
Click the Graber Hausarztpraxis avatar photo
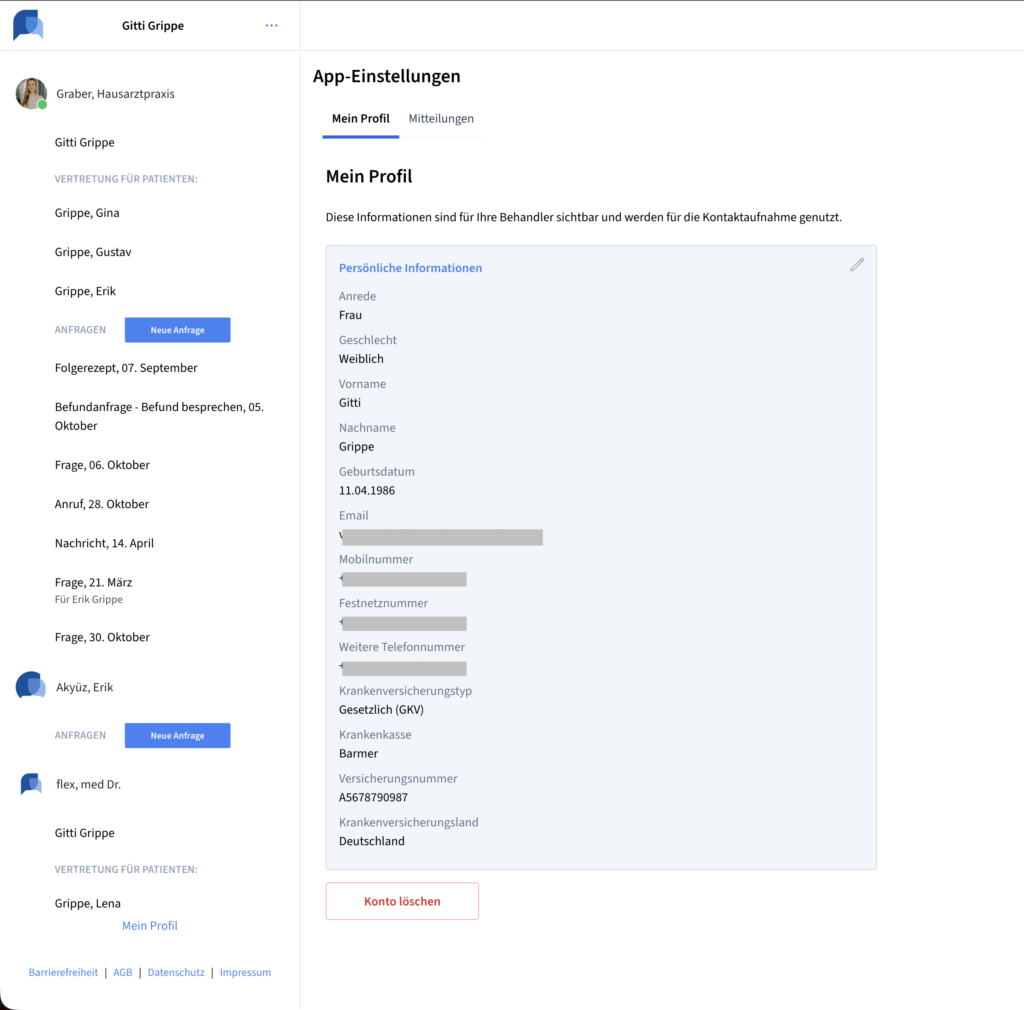pyautogui.click(x=31, y=93)
